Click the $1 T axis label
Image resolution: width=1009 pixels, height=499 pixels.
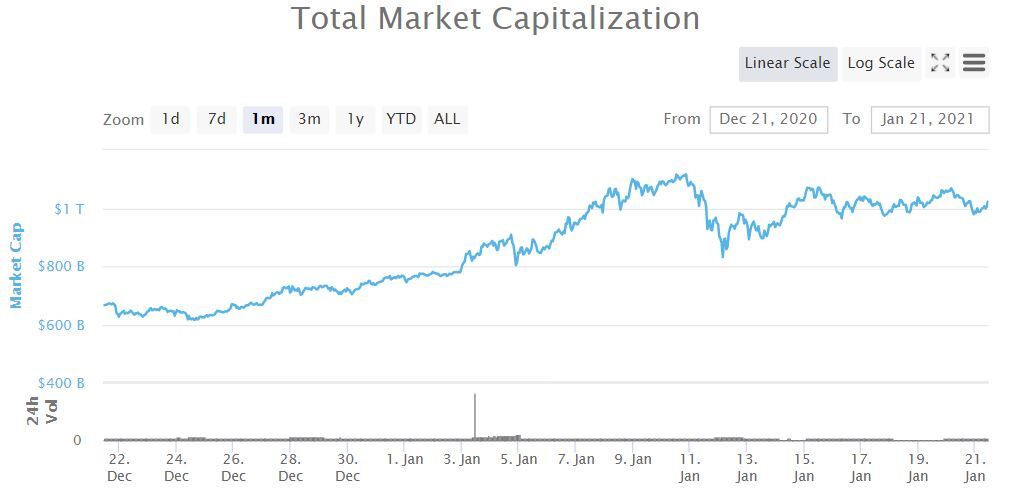point(69,209)
